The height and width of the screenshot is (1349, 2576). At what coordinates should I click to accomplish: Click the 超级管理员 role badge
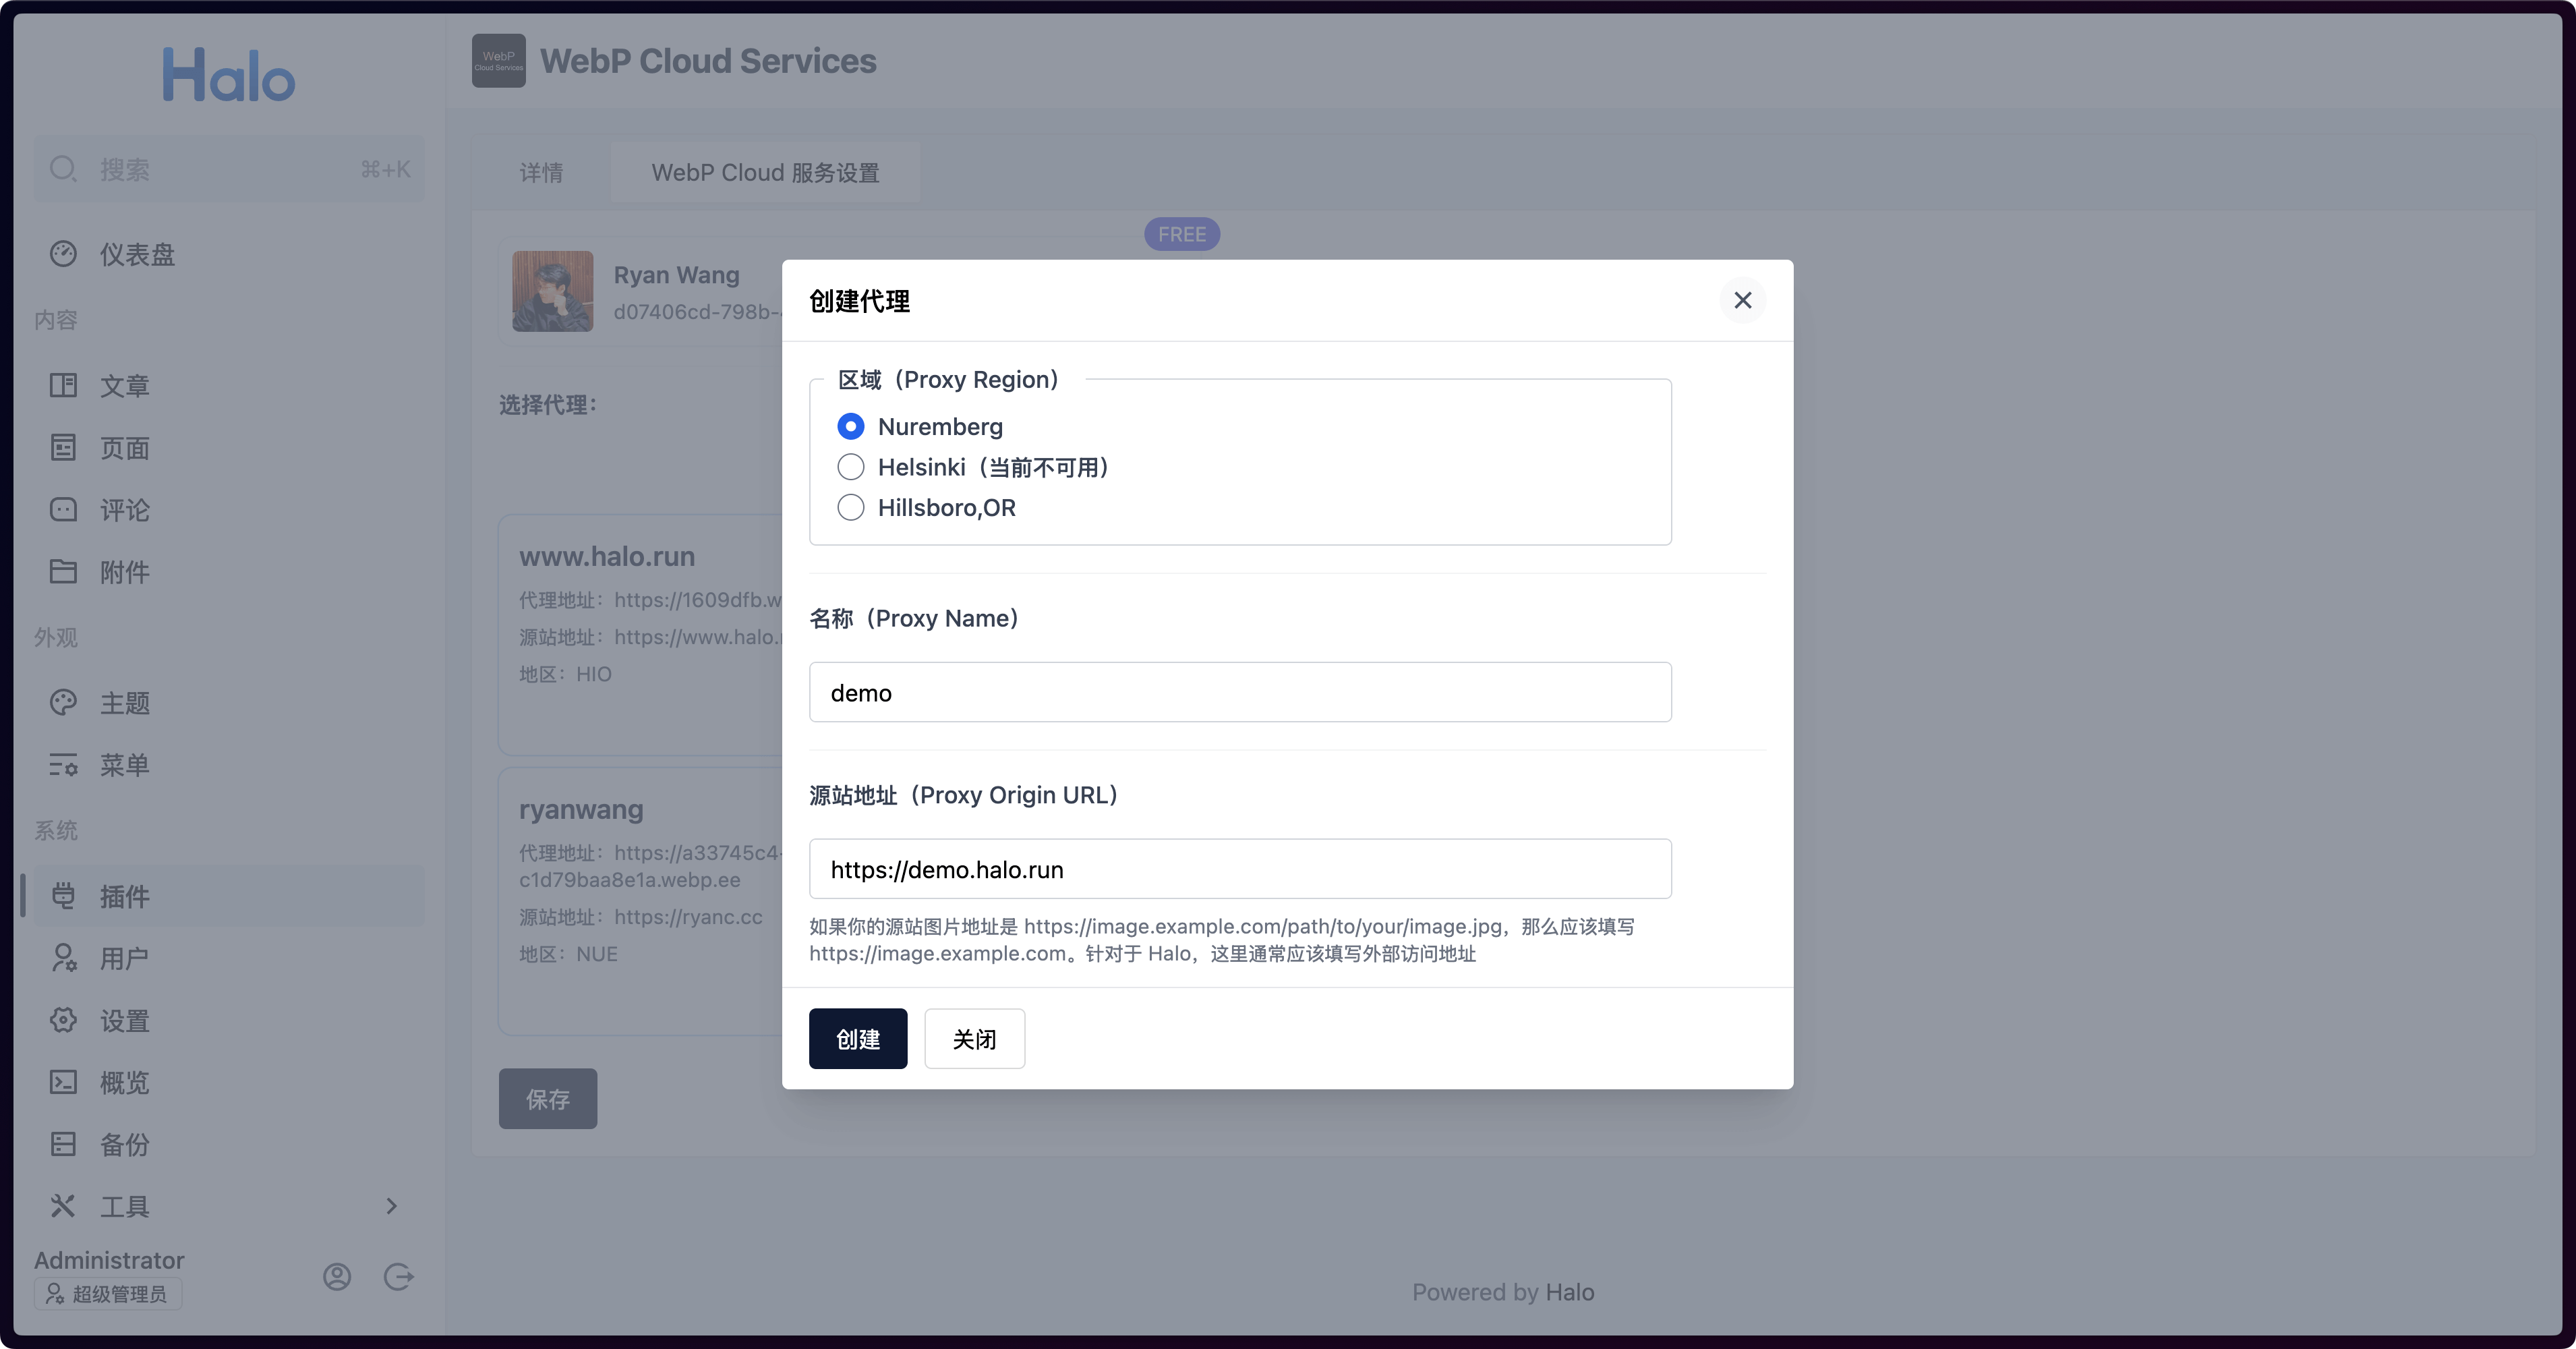pos(108,1294)
